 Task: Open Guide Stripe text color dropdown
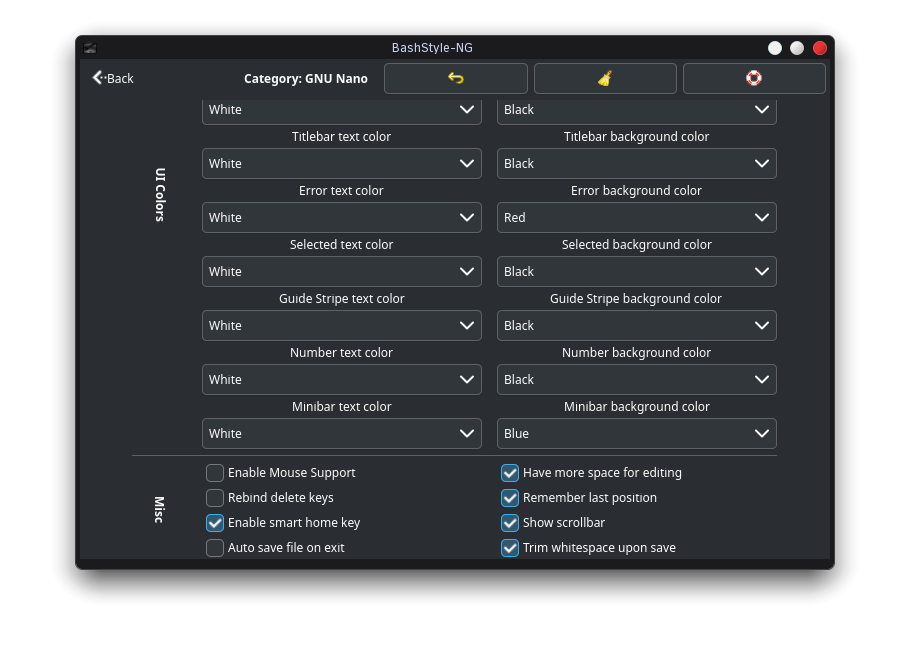342,325
